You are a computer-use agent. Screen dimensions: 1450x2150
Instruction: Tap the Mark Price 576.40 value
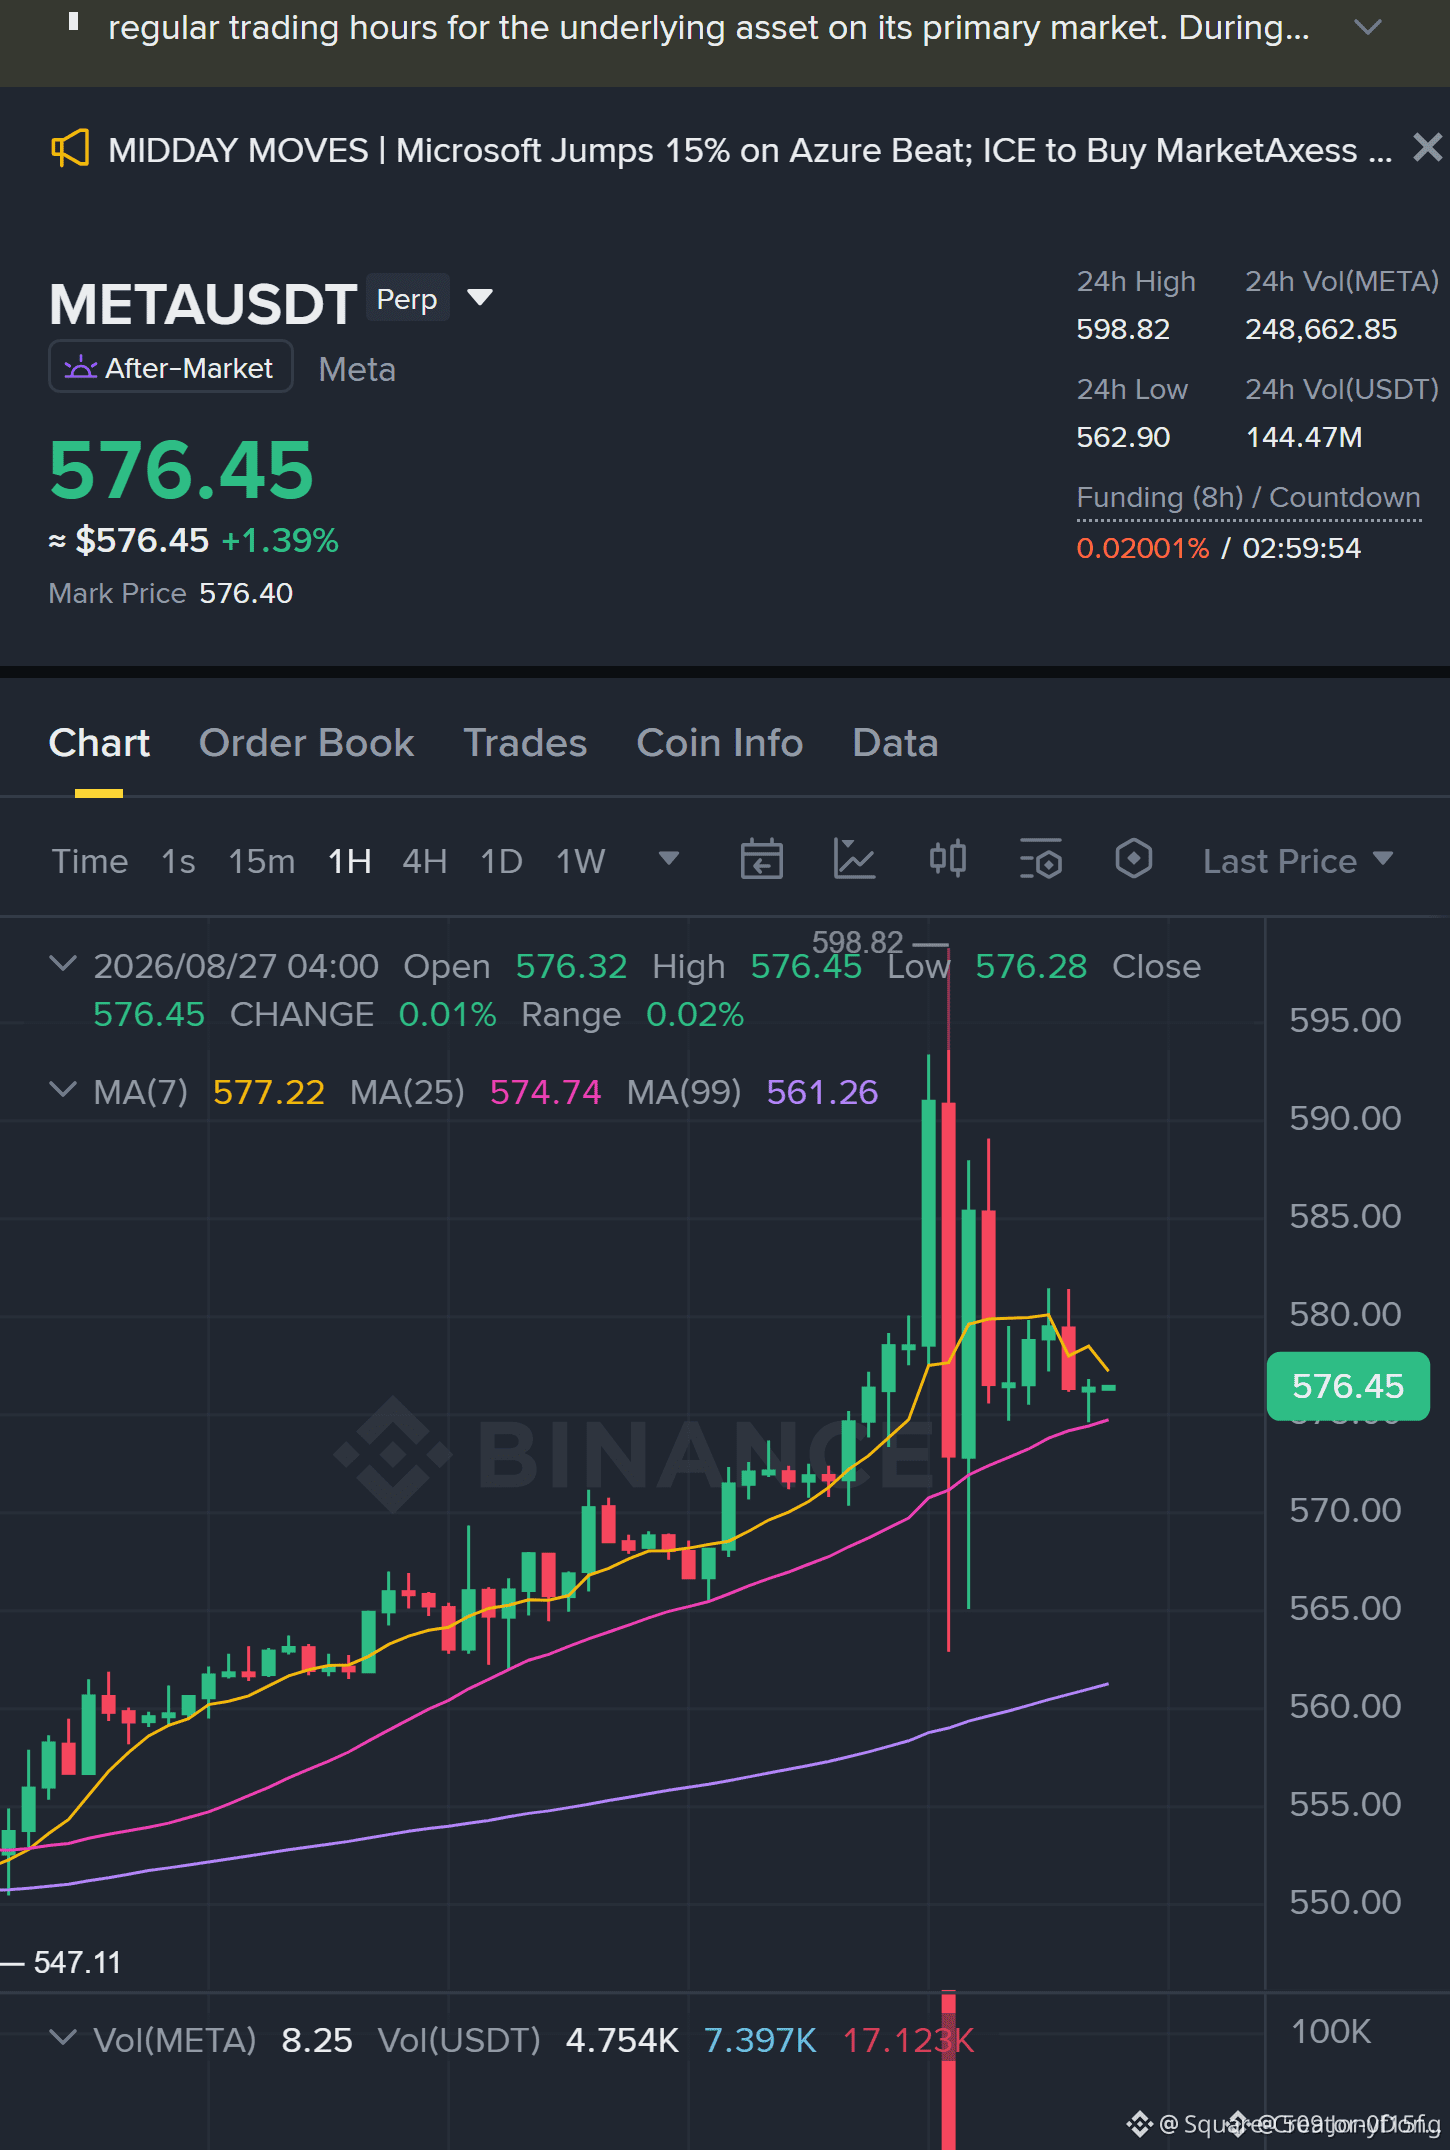246,593
